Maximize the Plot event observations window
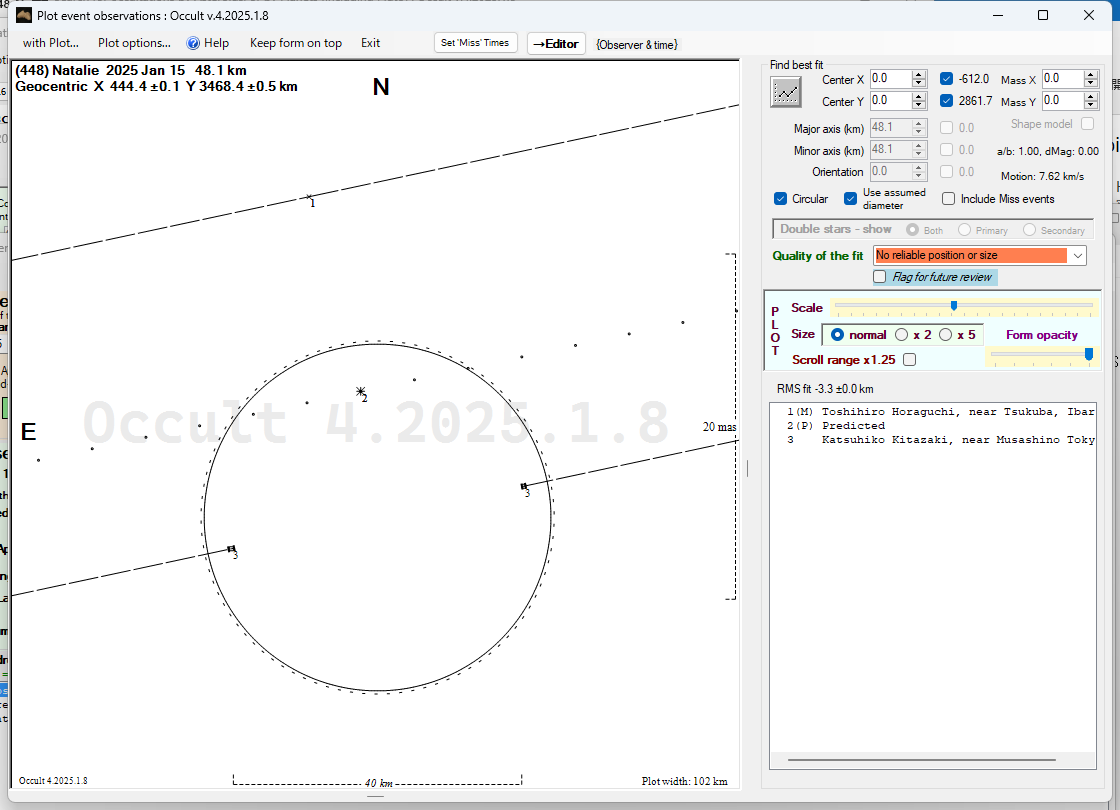 point(1043,15)
